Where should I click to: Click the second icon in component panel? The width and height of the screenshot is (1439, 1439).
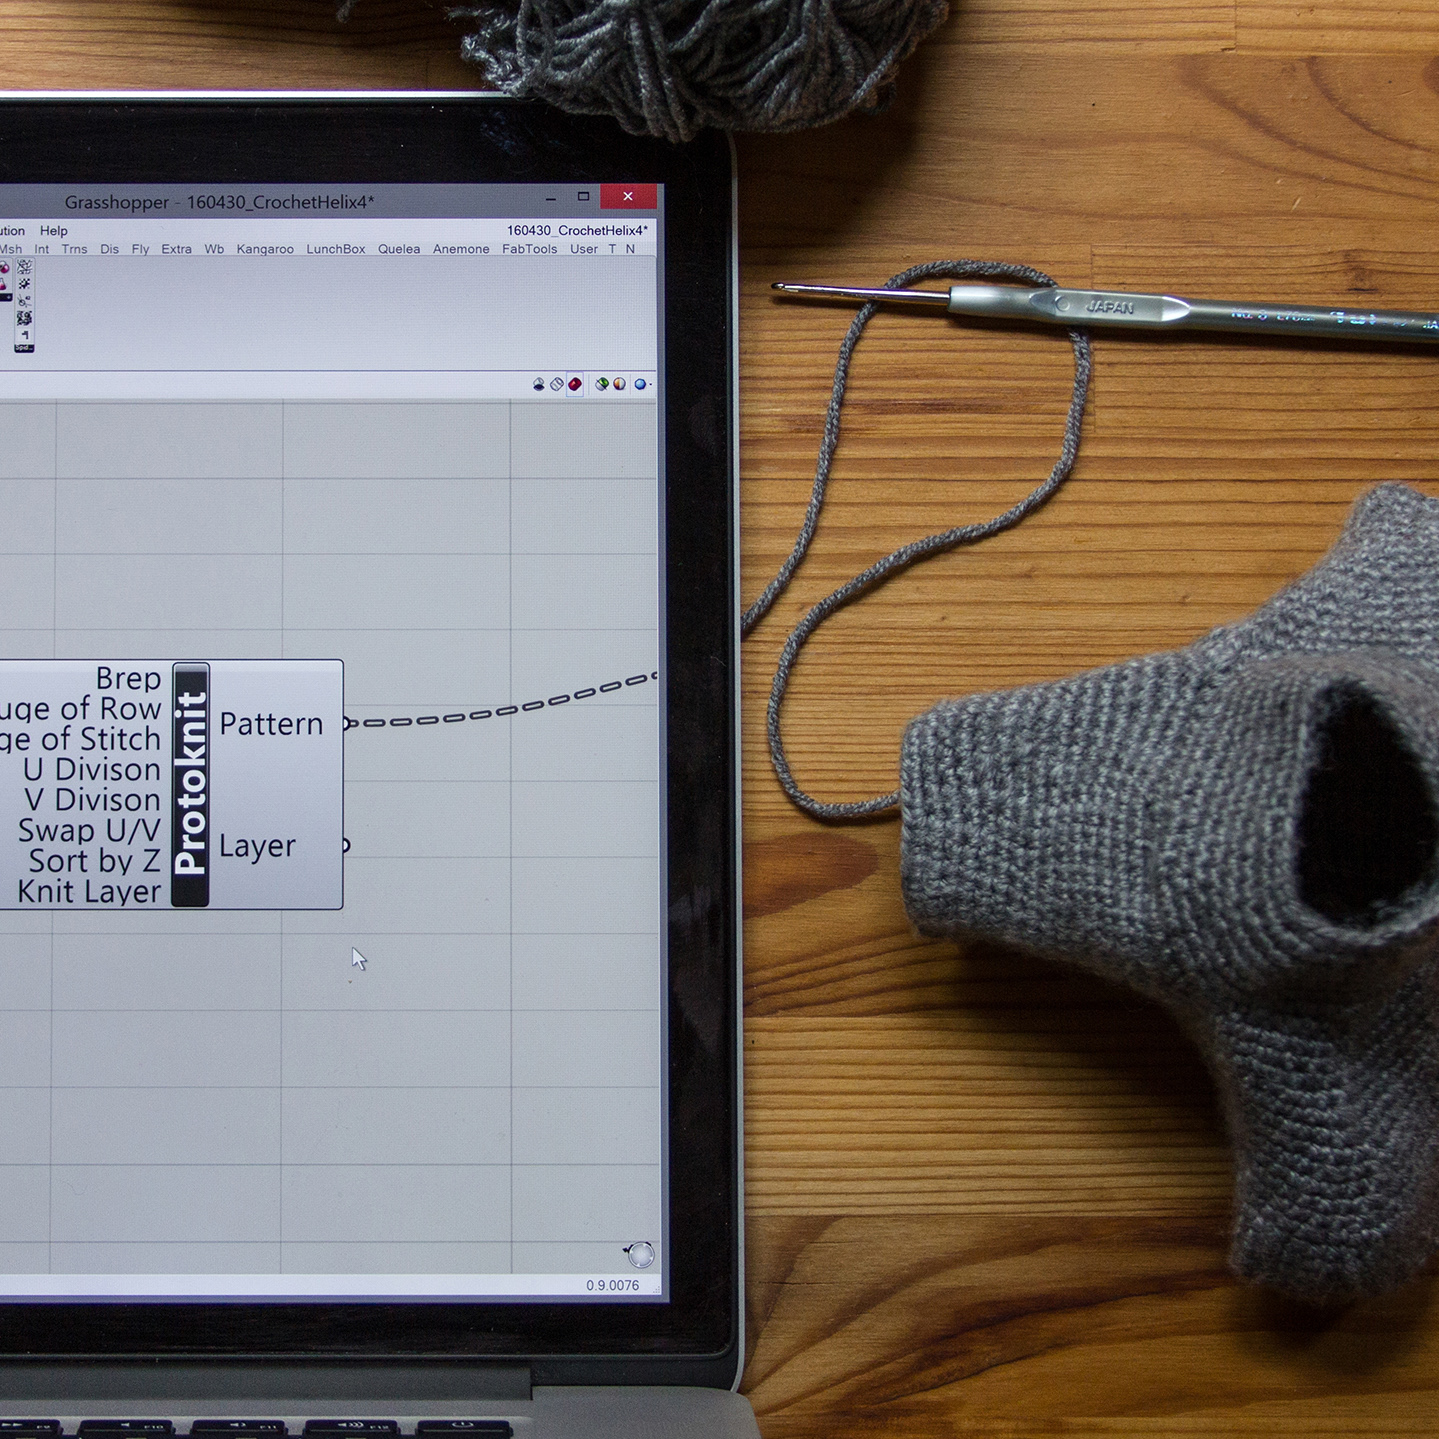(x=25, y=284)
